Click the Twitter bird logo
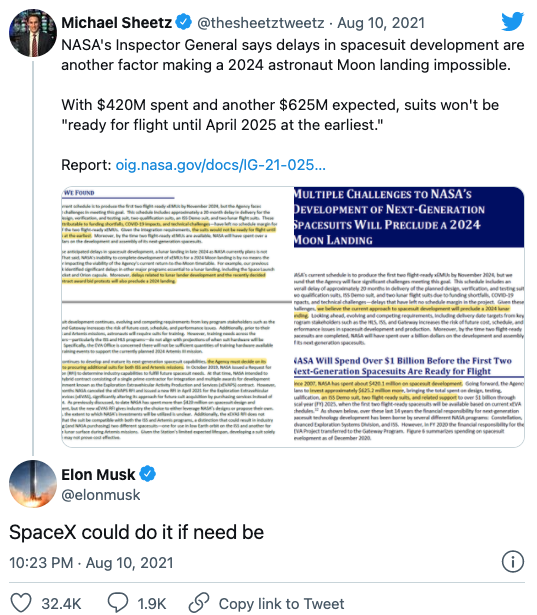 click(513, 22)
